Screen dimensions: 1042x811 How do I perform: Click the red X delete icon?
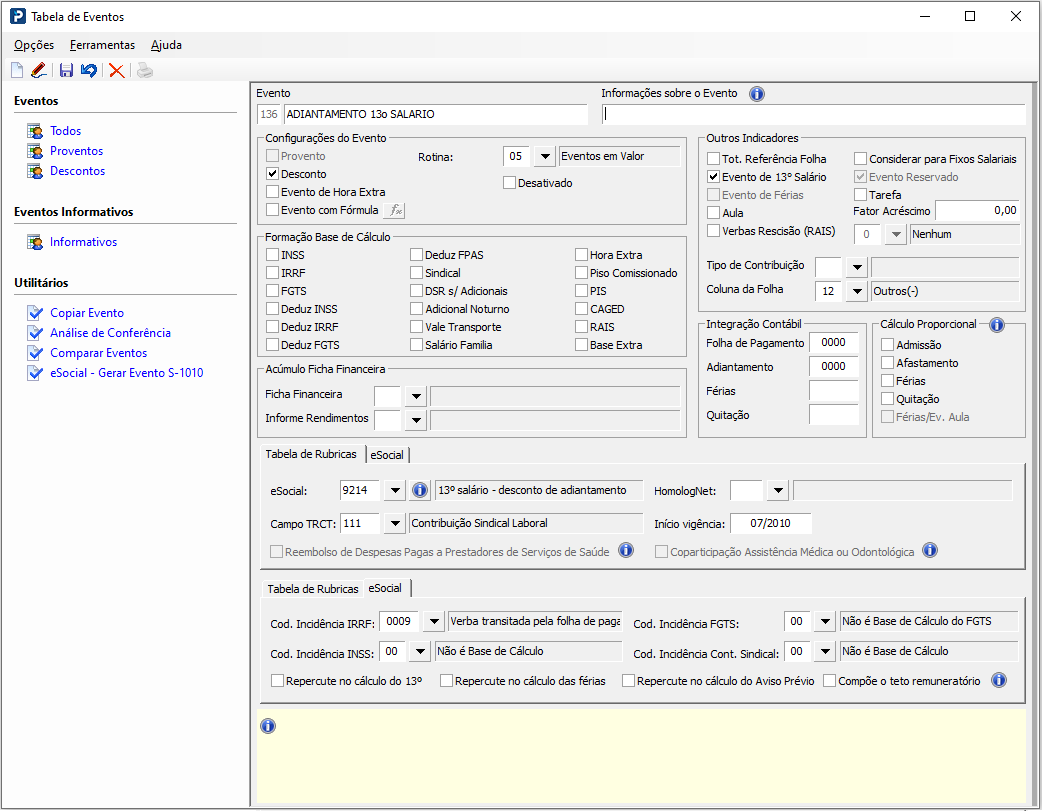coord(117,70)
